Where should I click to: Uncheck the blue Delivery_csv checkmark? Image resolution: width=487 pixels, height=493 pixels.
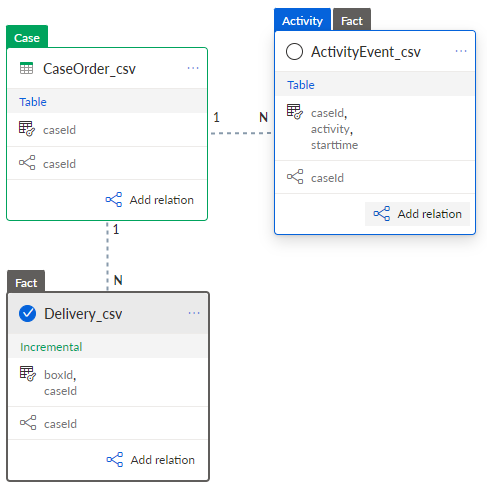[x=28, y=314]
